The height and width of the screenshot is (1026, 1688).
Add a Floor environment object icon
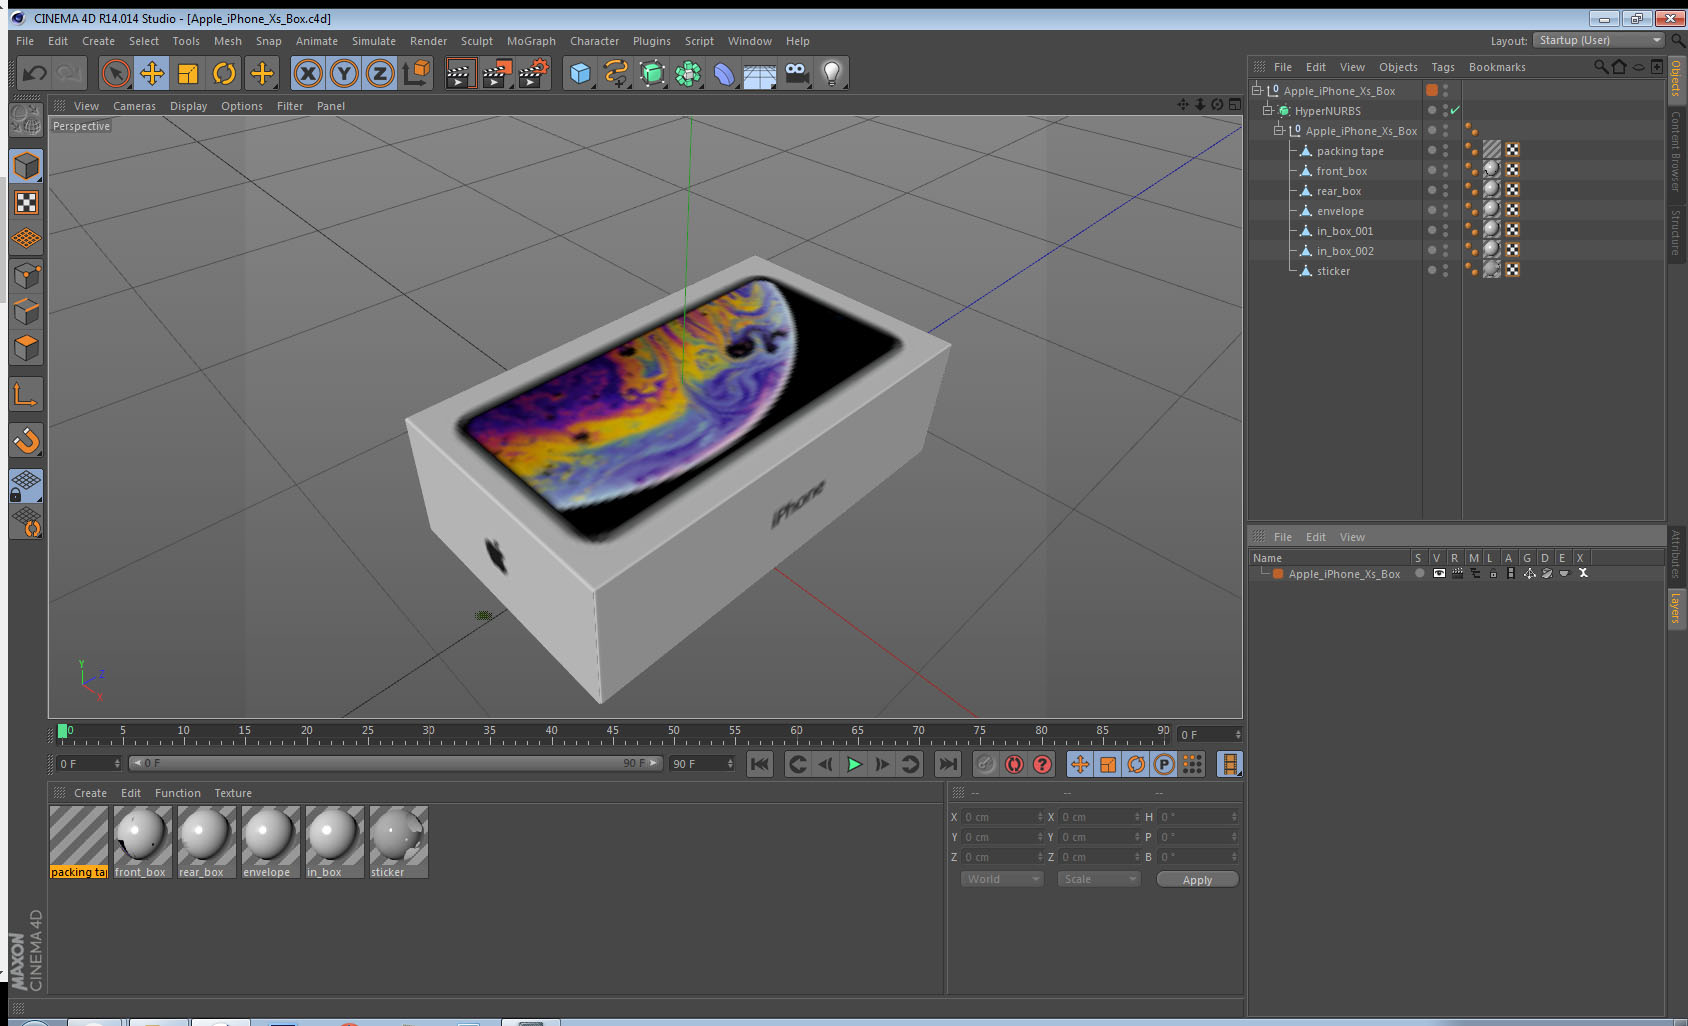pos(760,73)
